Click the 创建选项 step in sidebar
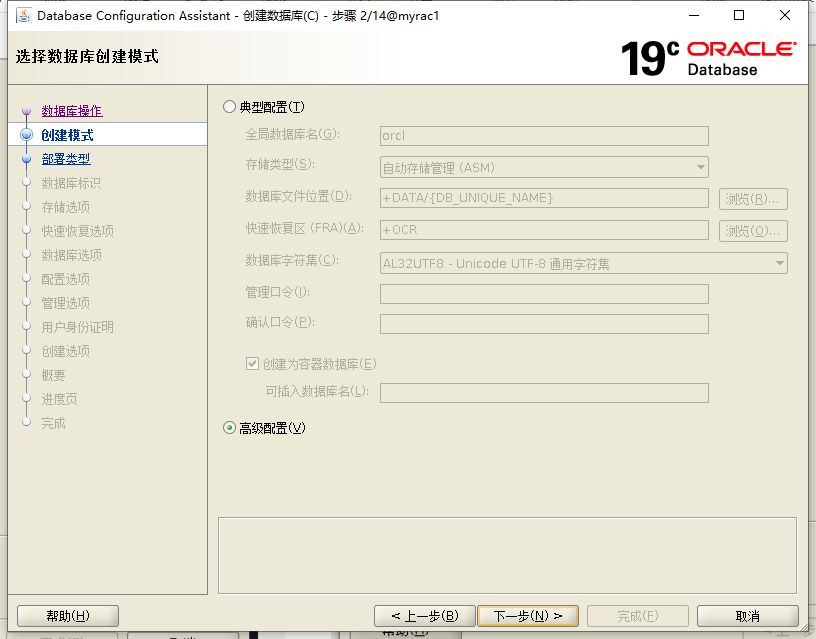 pyautogui.click(x=66, y=351)
